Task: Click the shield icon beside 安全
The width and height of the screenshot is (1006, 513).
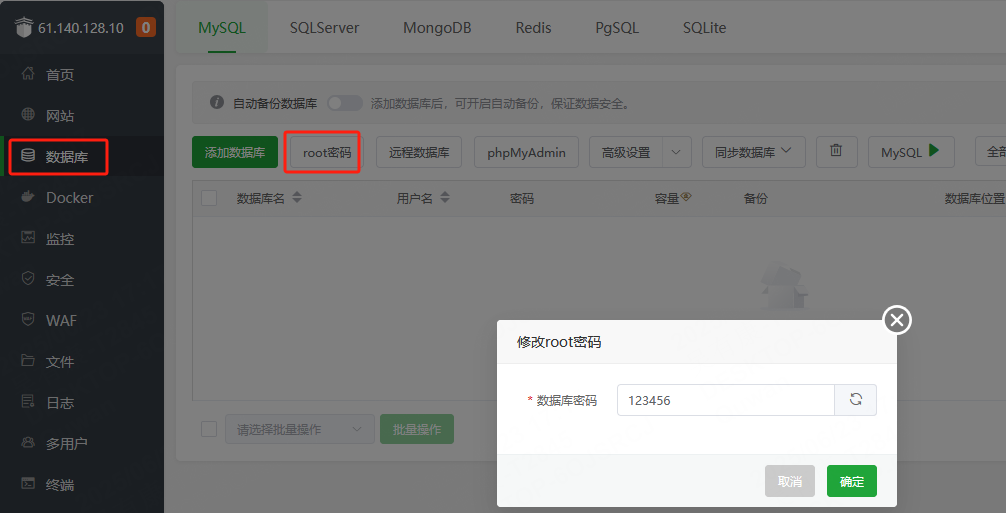Action: click(x=28, y=278)
